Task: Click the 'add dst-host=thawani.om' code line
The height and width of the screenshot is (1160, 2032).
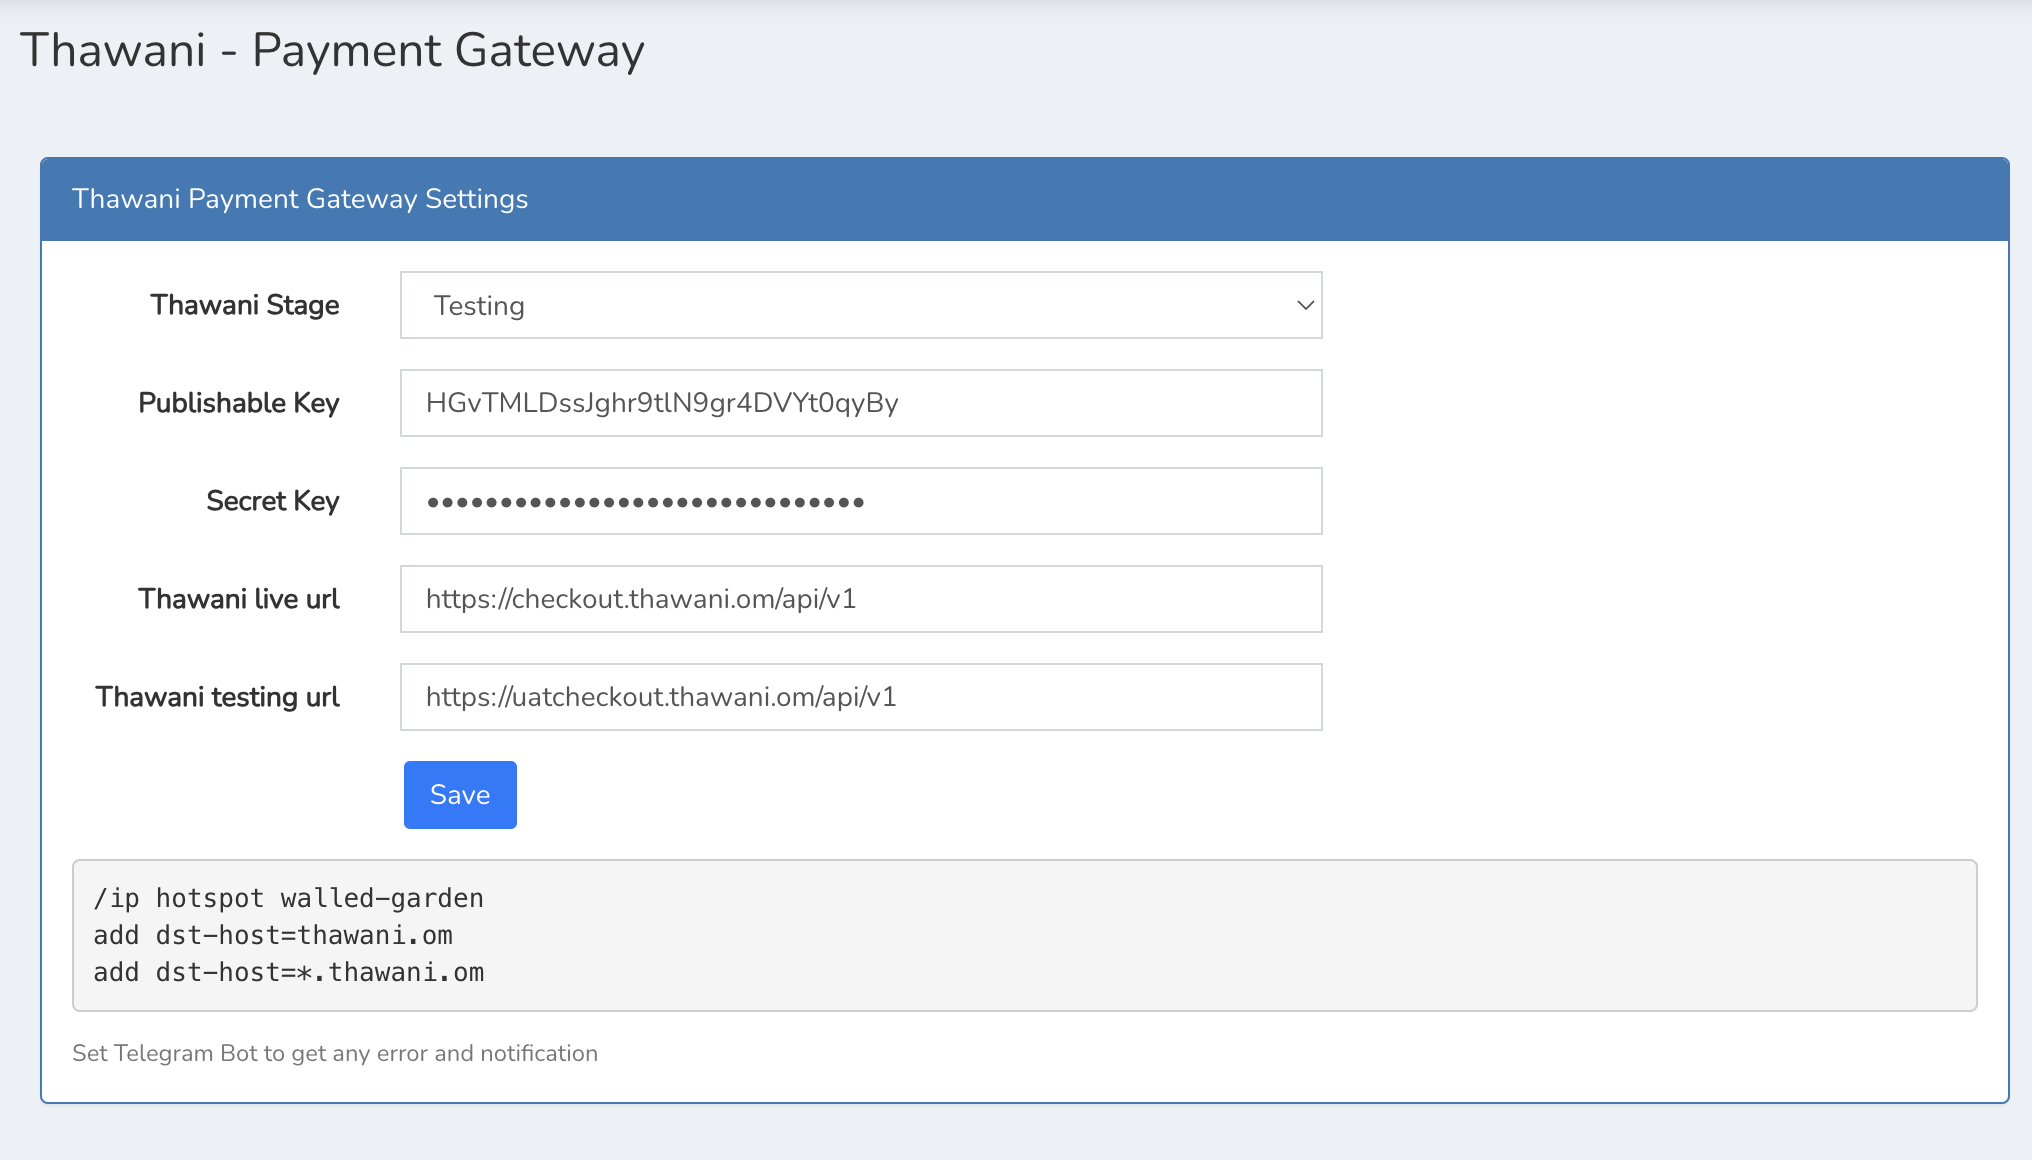Action: [273, 935]
